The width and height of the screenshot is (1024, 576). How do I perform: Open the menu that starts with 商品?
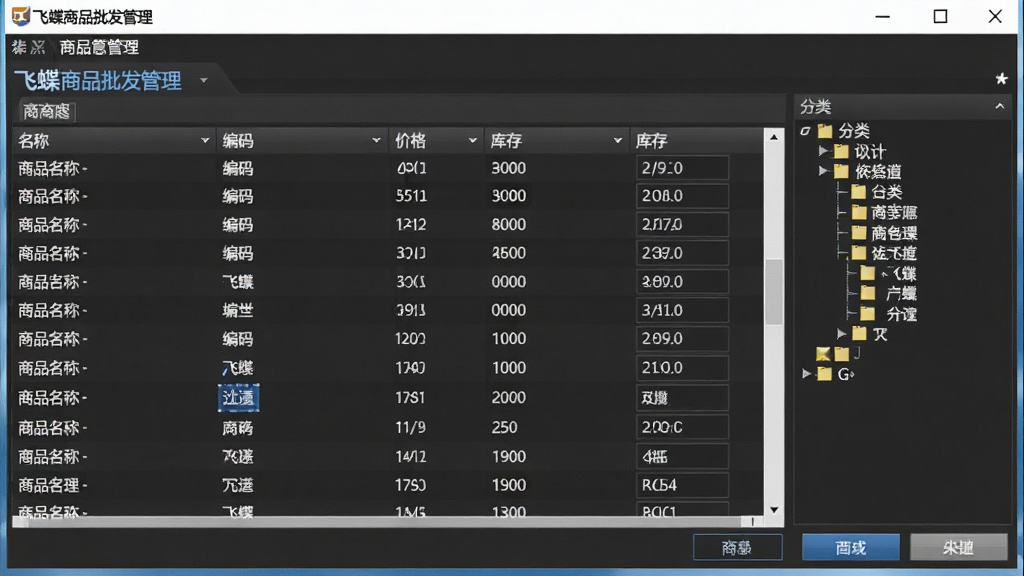(99, 48)
